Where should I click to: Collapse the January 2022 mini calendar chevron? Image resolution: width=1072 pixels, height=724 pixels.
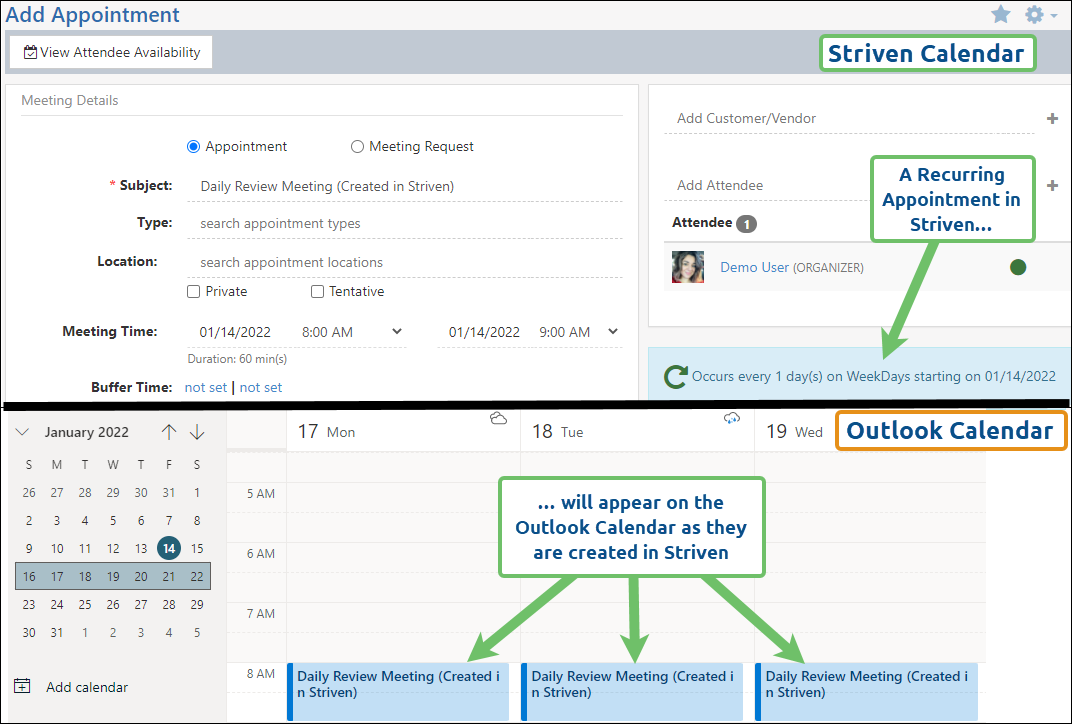tap(23, 432)
